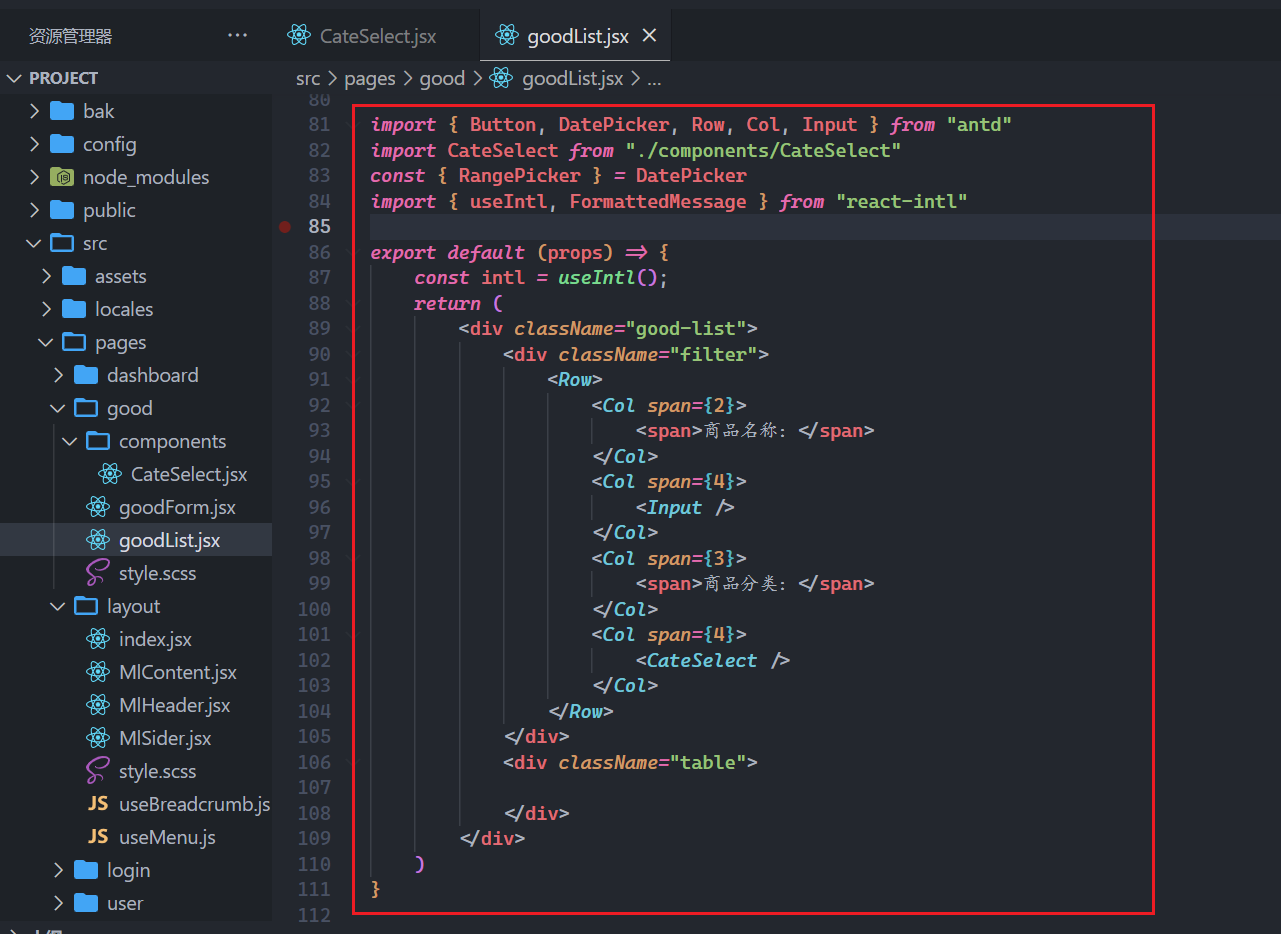Click the "antd" import string

(980, 124)
